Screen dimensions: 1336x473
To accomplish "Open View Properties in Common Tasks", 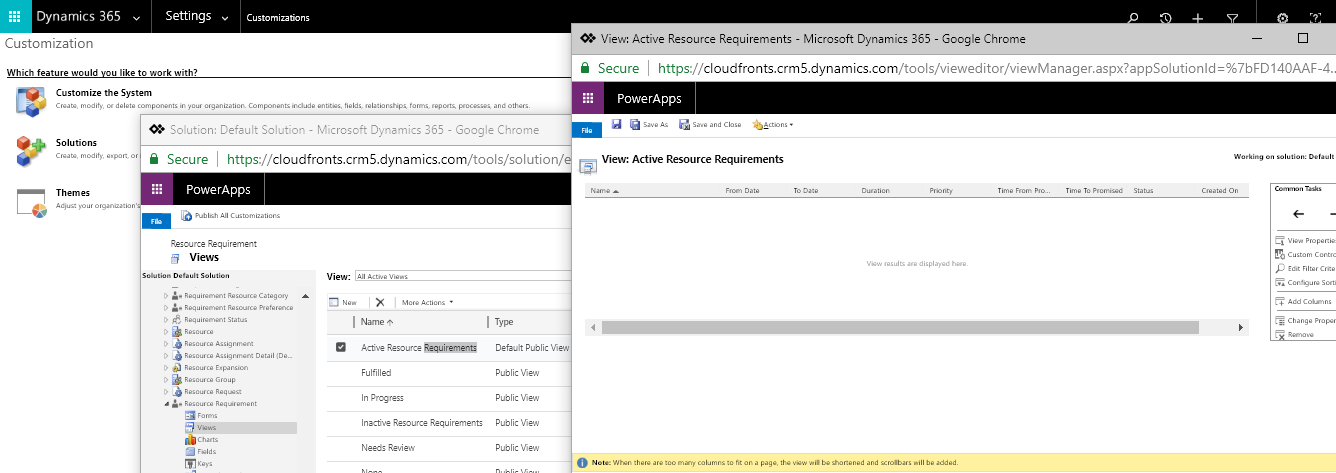I will pos(1305,241).
